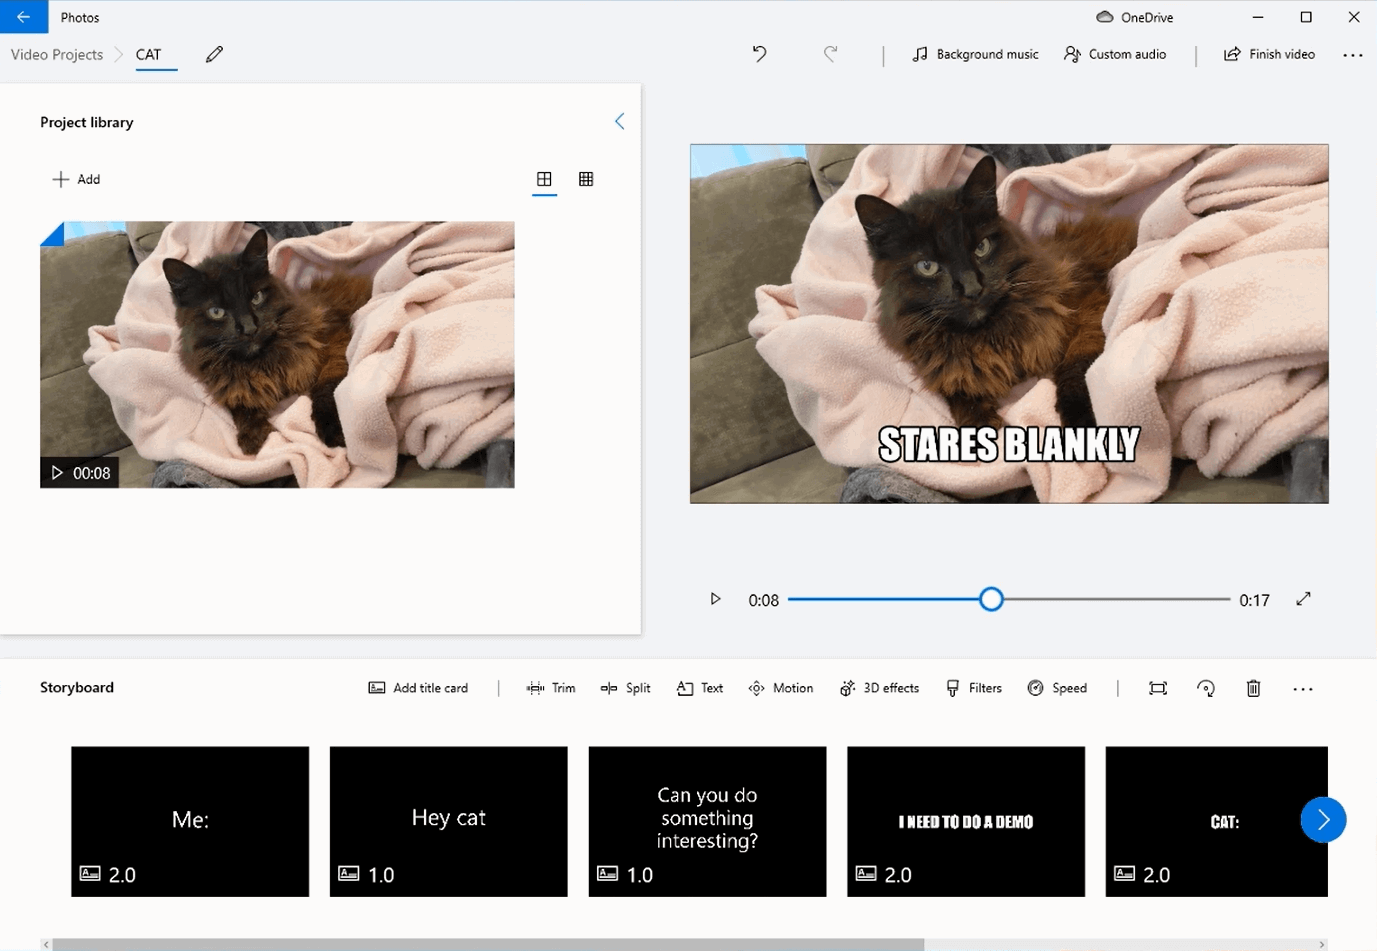This screenshot has height=951, width=1377.
Task: Click Finish video to export
Action: click(x=1269, y=54)
